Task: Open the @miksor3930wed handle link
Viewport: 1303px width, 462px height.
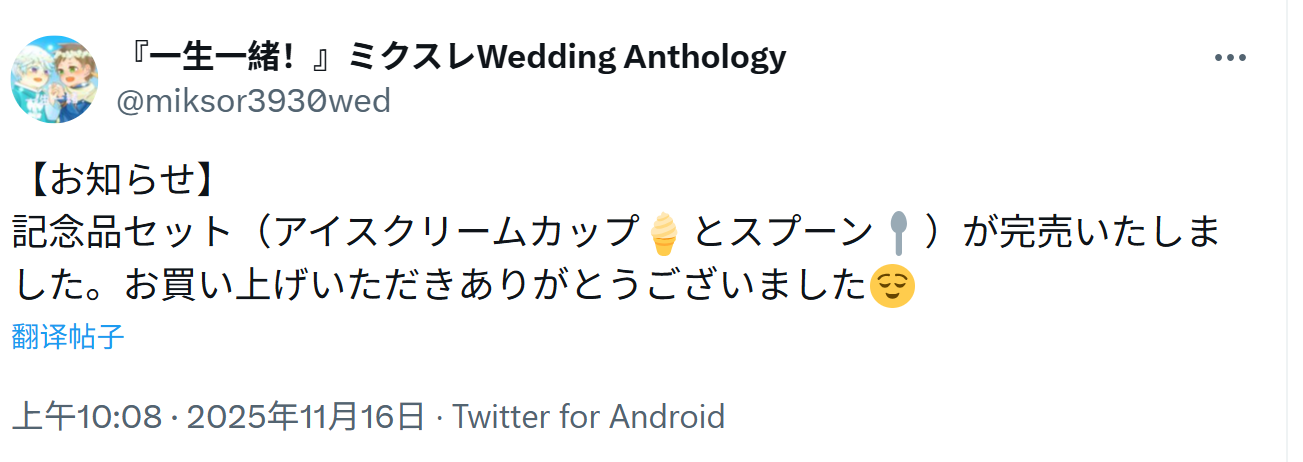Action: point(253,101)
